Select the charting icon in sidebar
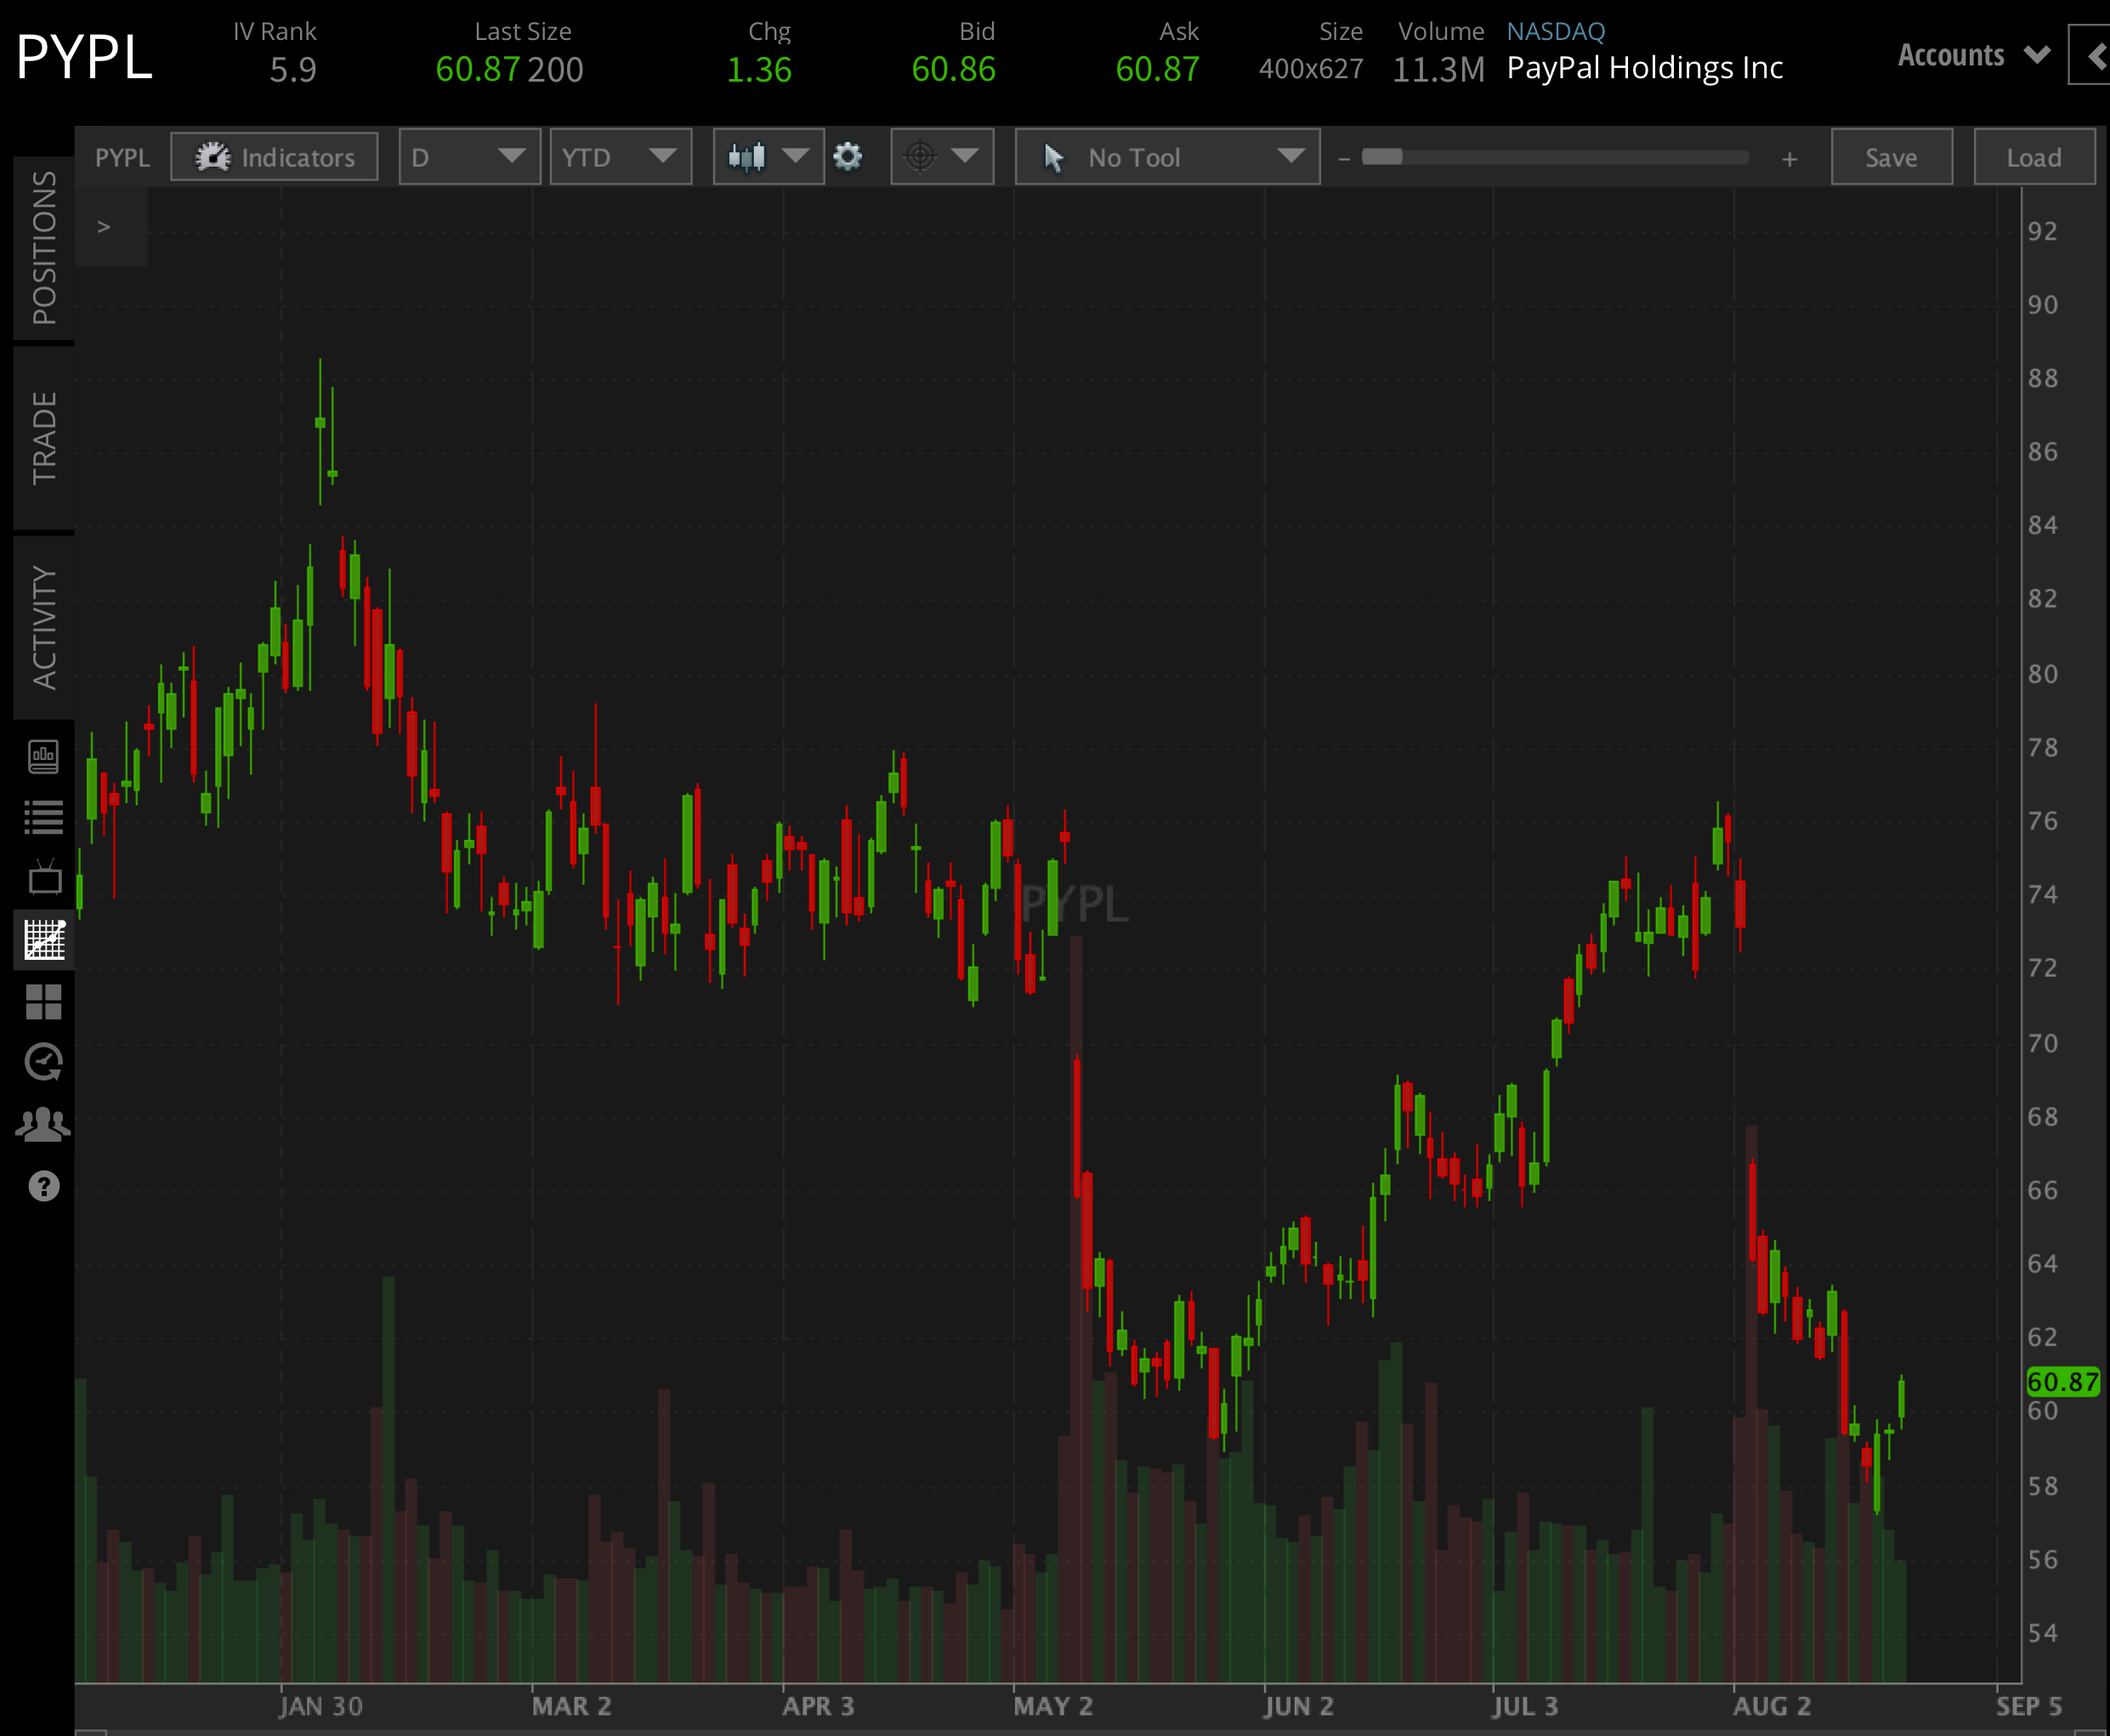This screenshot has height=1736, width=2110. pos(43,940)
